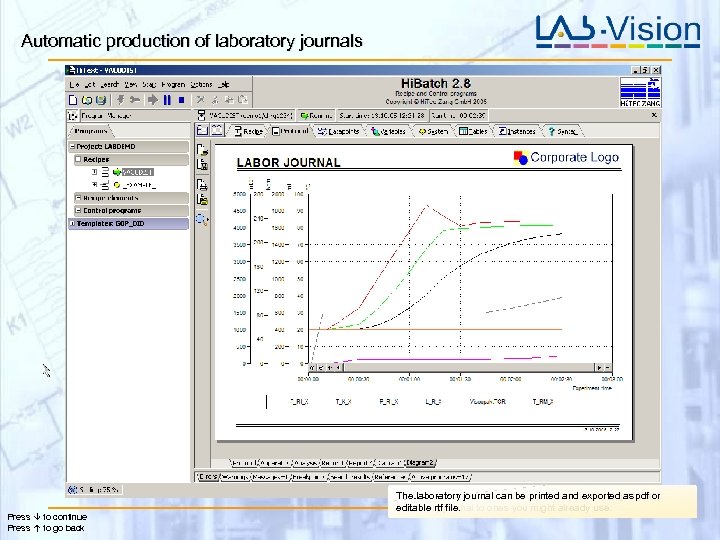The image size is (720, 540).
Task: Open the zoom magnifier dropdown icon
Action: (x=202, y=219)
